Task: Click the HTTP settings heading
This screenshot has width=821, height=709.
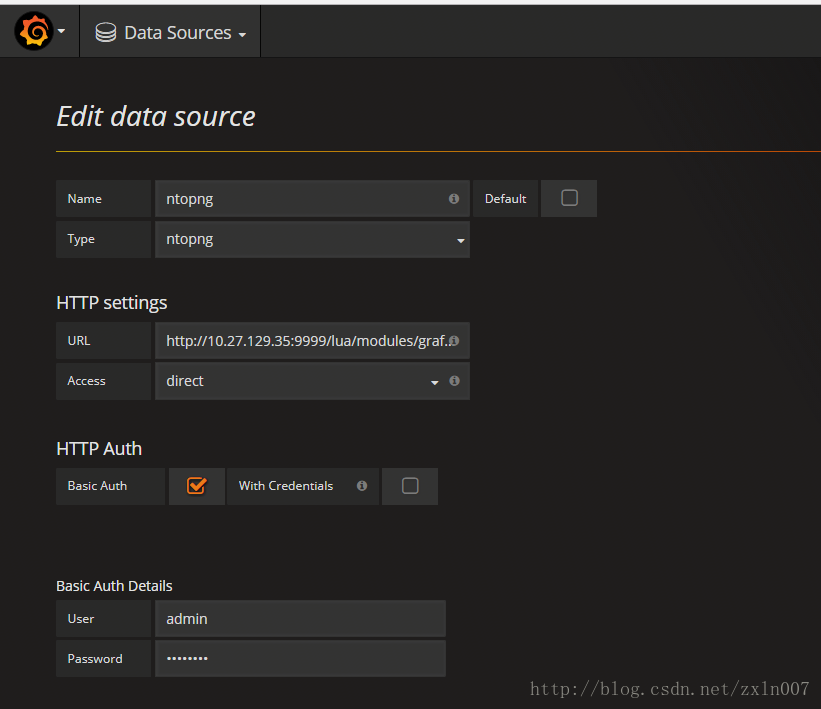Action: point(112,303)
